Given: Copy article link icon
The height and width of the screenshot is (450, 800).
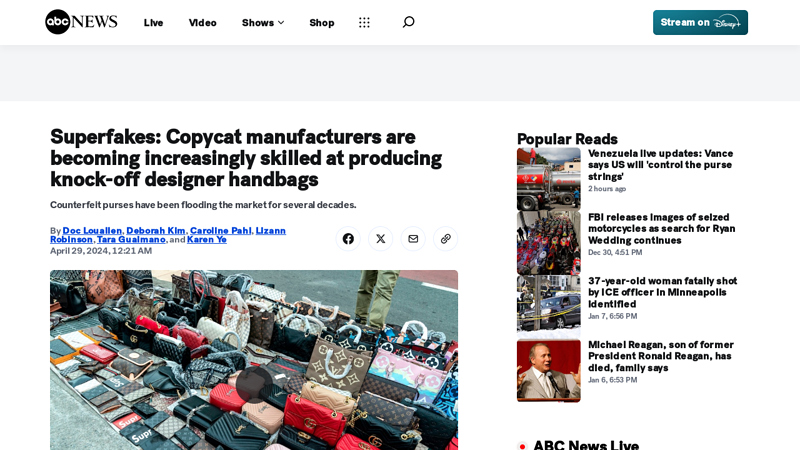Looking at the screenshot, I should pos(446,239).
